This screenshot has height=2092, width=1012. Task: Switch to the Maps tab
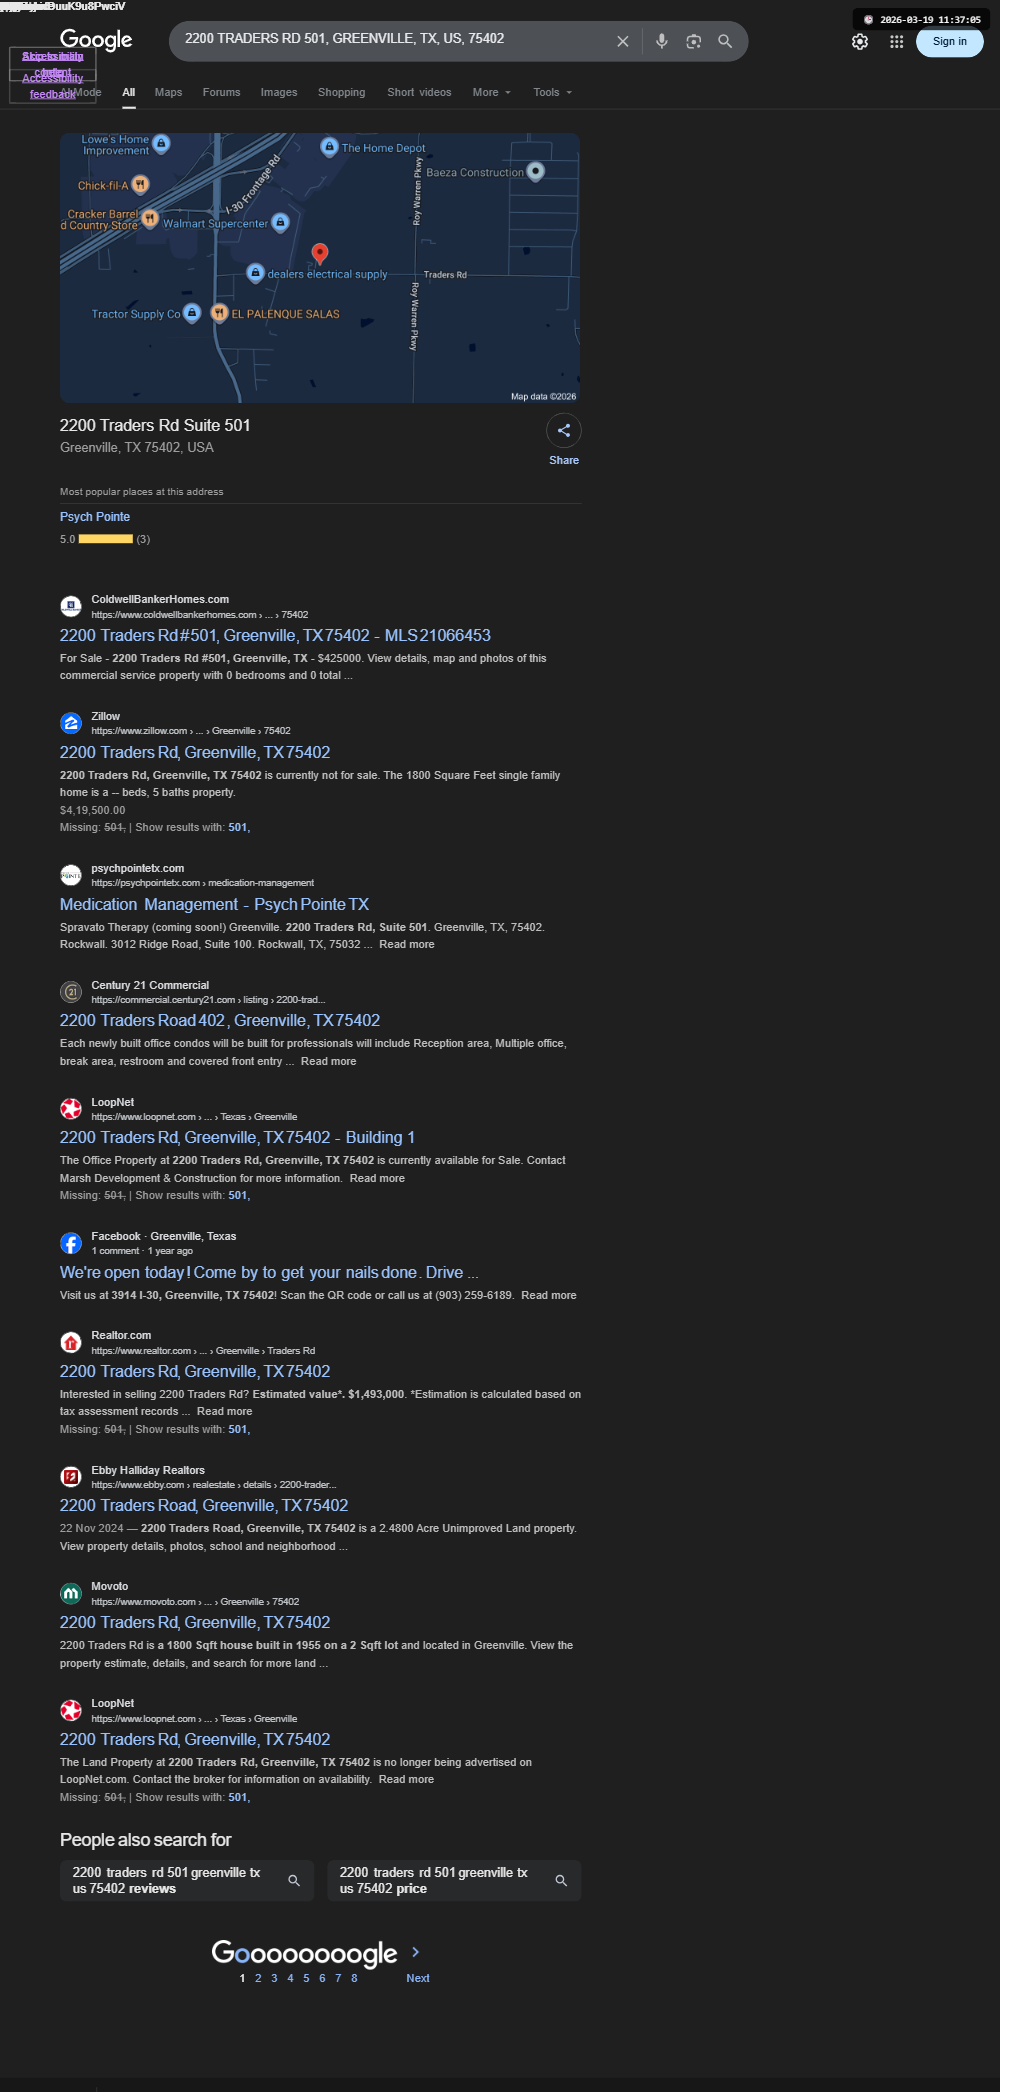168,92
